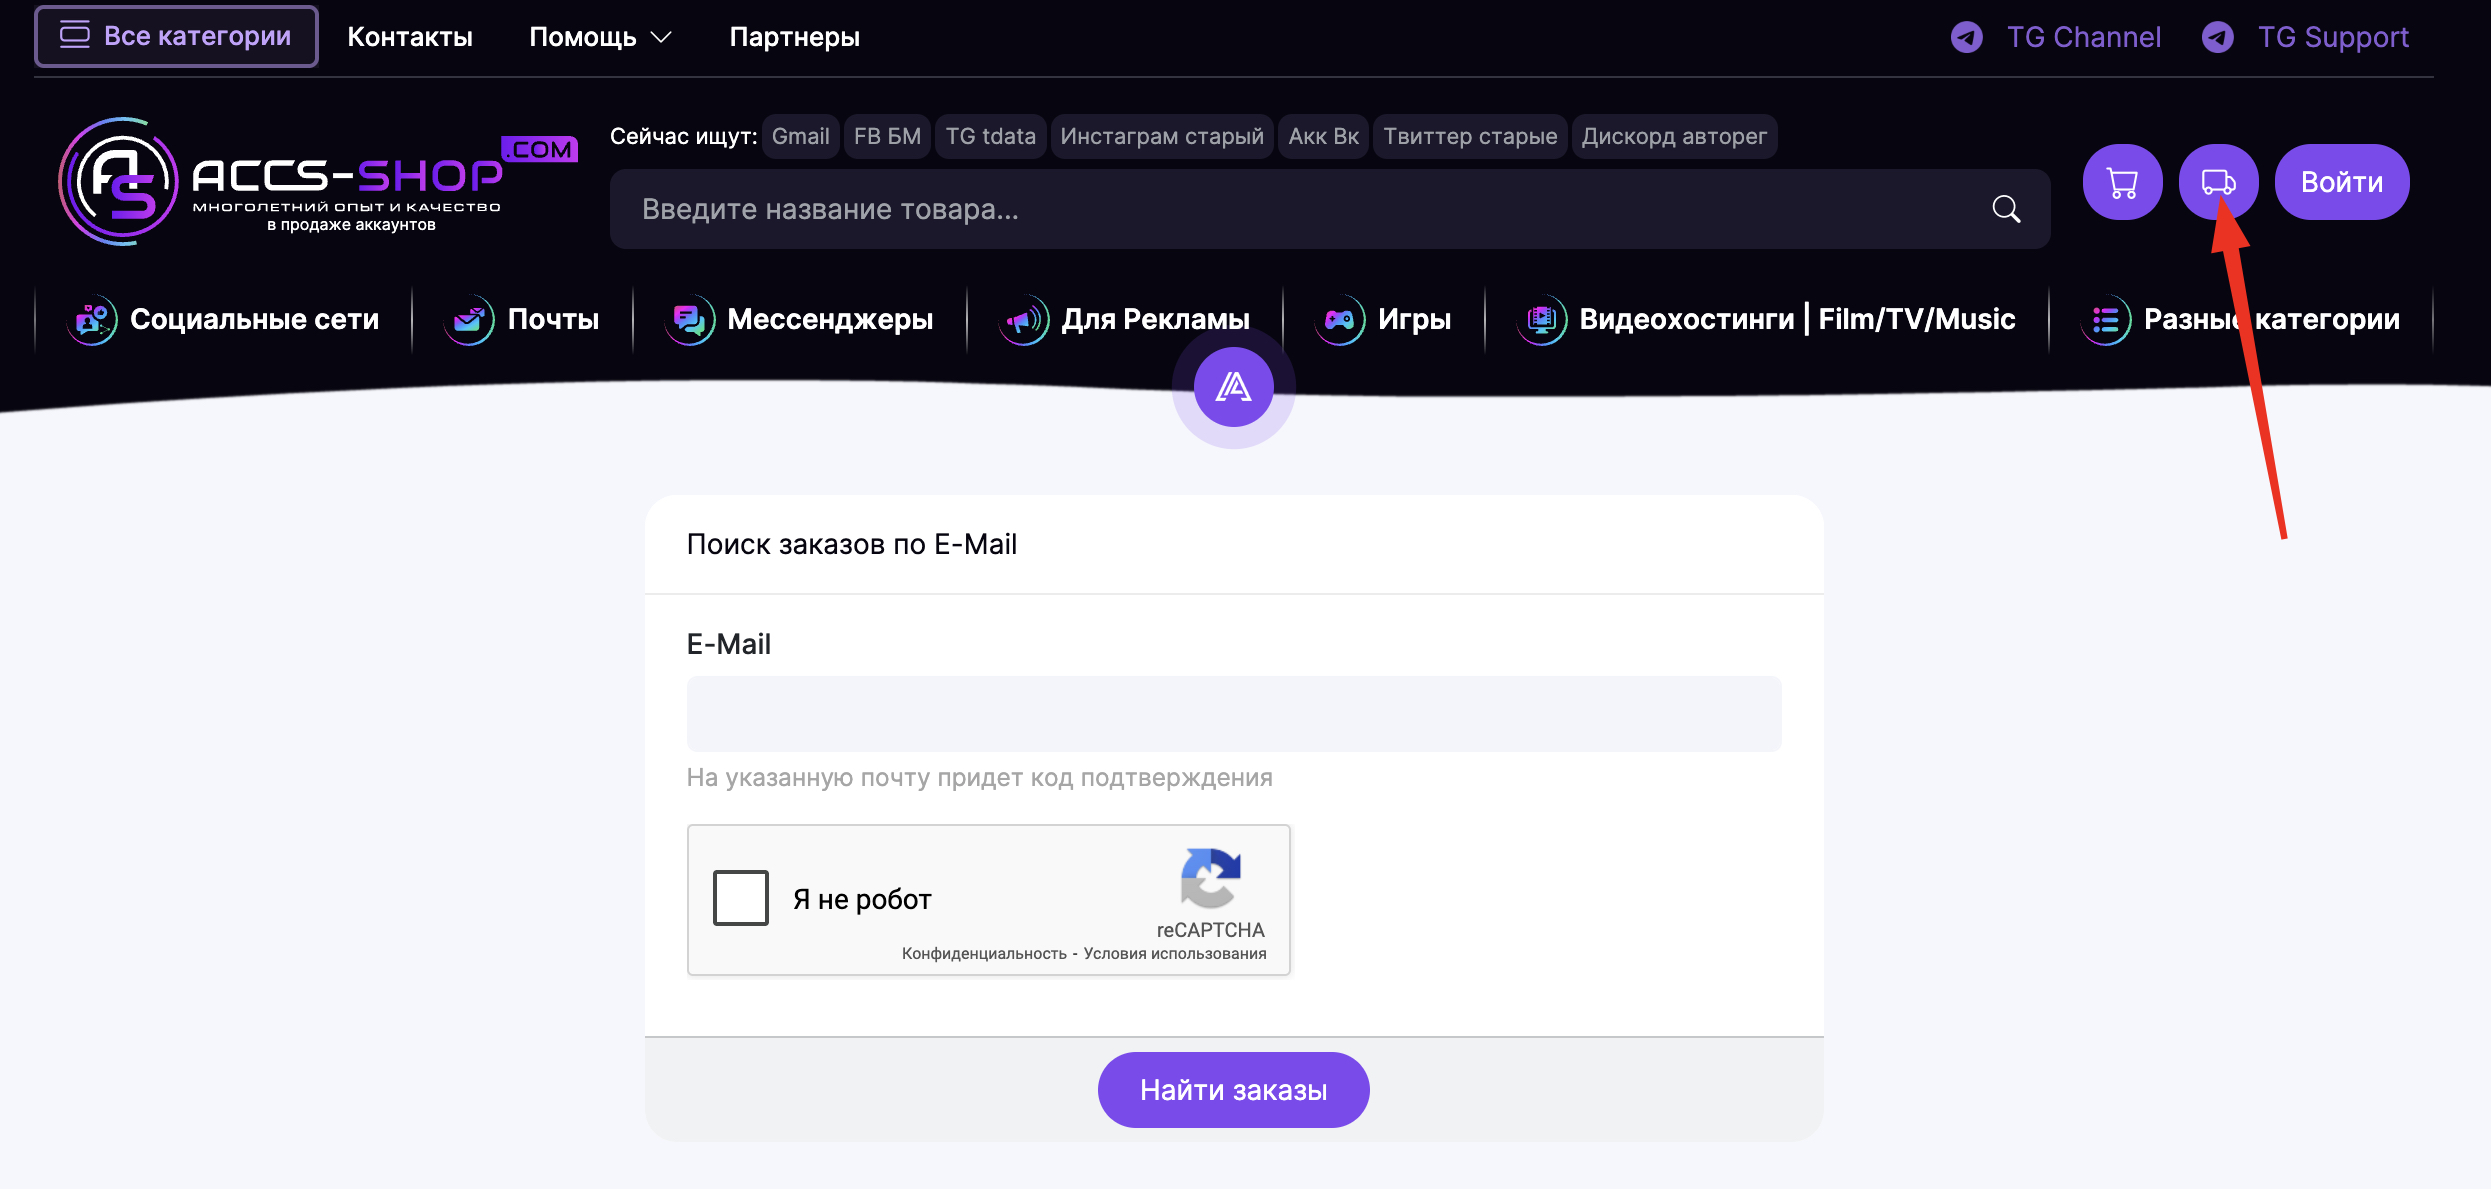Click the round purple A badge icon
Image resolution: width=2491 pixels, height=1189 pixels.
[1233, 387]
